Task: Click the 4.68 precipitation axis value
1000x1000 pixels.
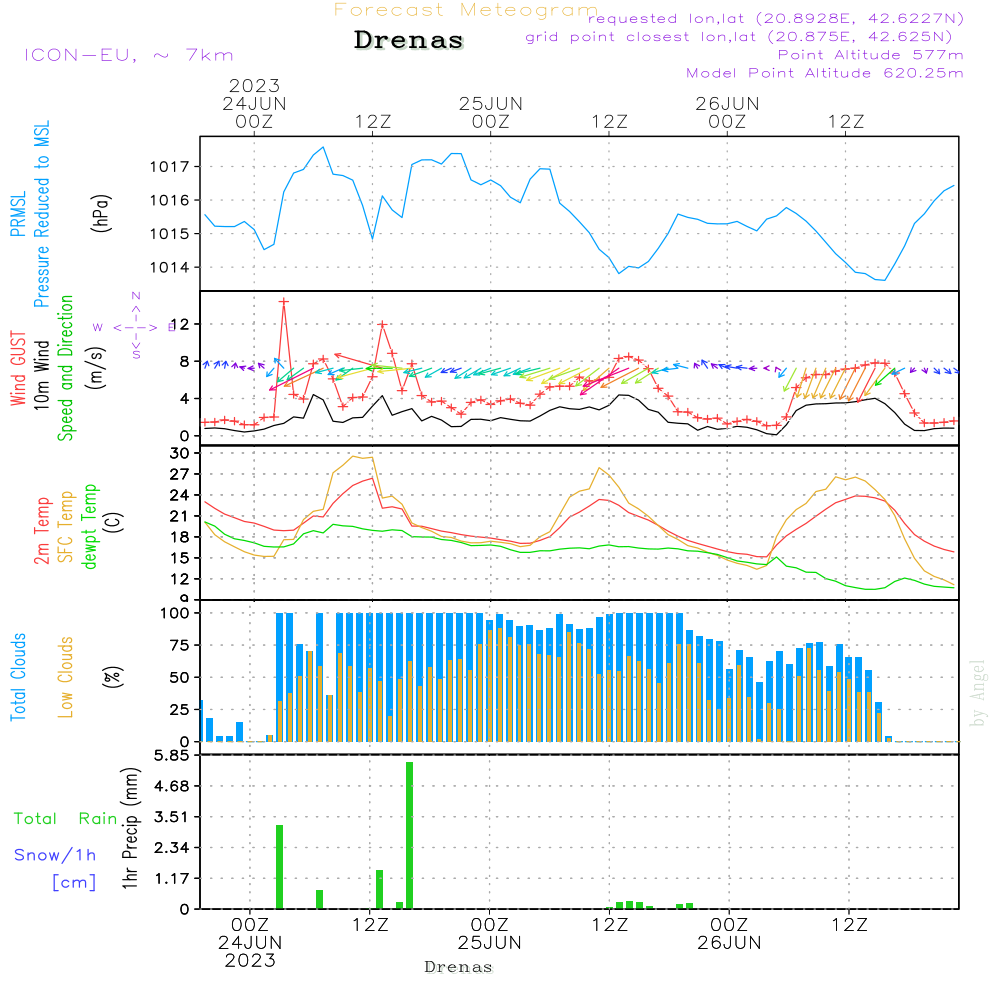Action: coord(172,786)
